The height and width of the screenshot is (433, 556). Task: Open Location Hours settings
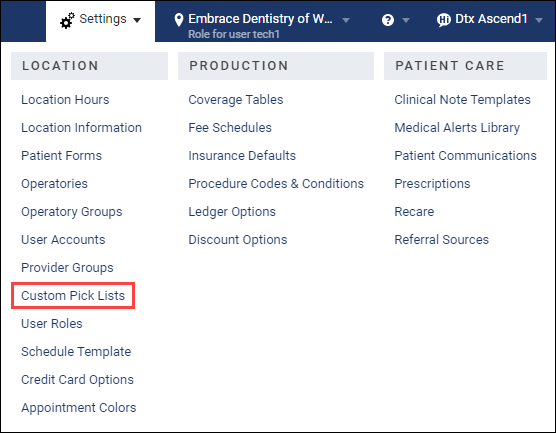click(x=65, y=100)
